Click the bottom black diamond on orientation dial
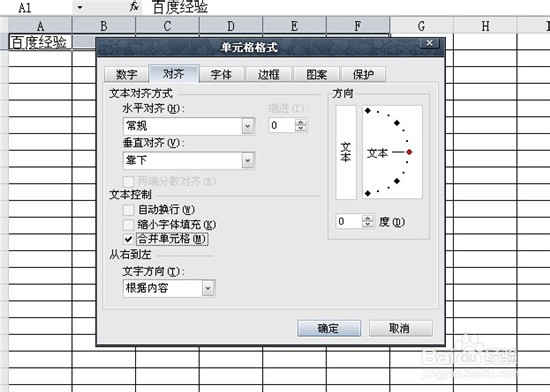550x392 pixels. 368,193
